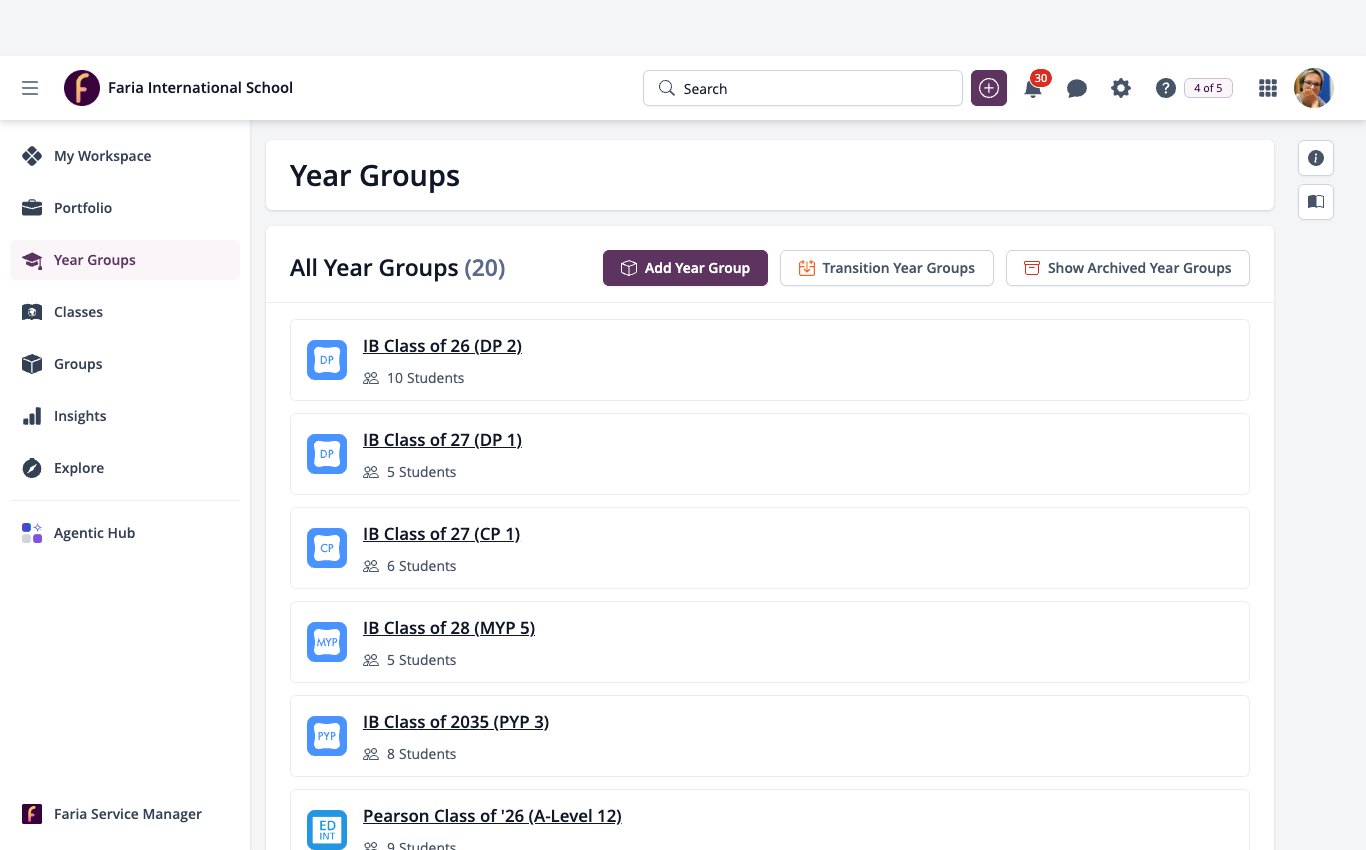Open IB Class of 2035 (PYP 3) link

tap(456, 722)
